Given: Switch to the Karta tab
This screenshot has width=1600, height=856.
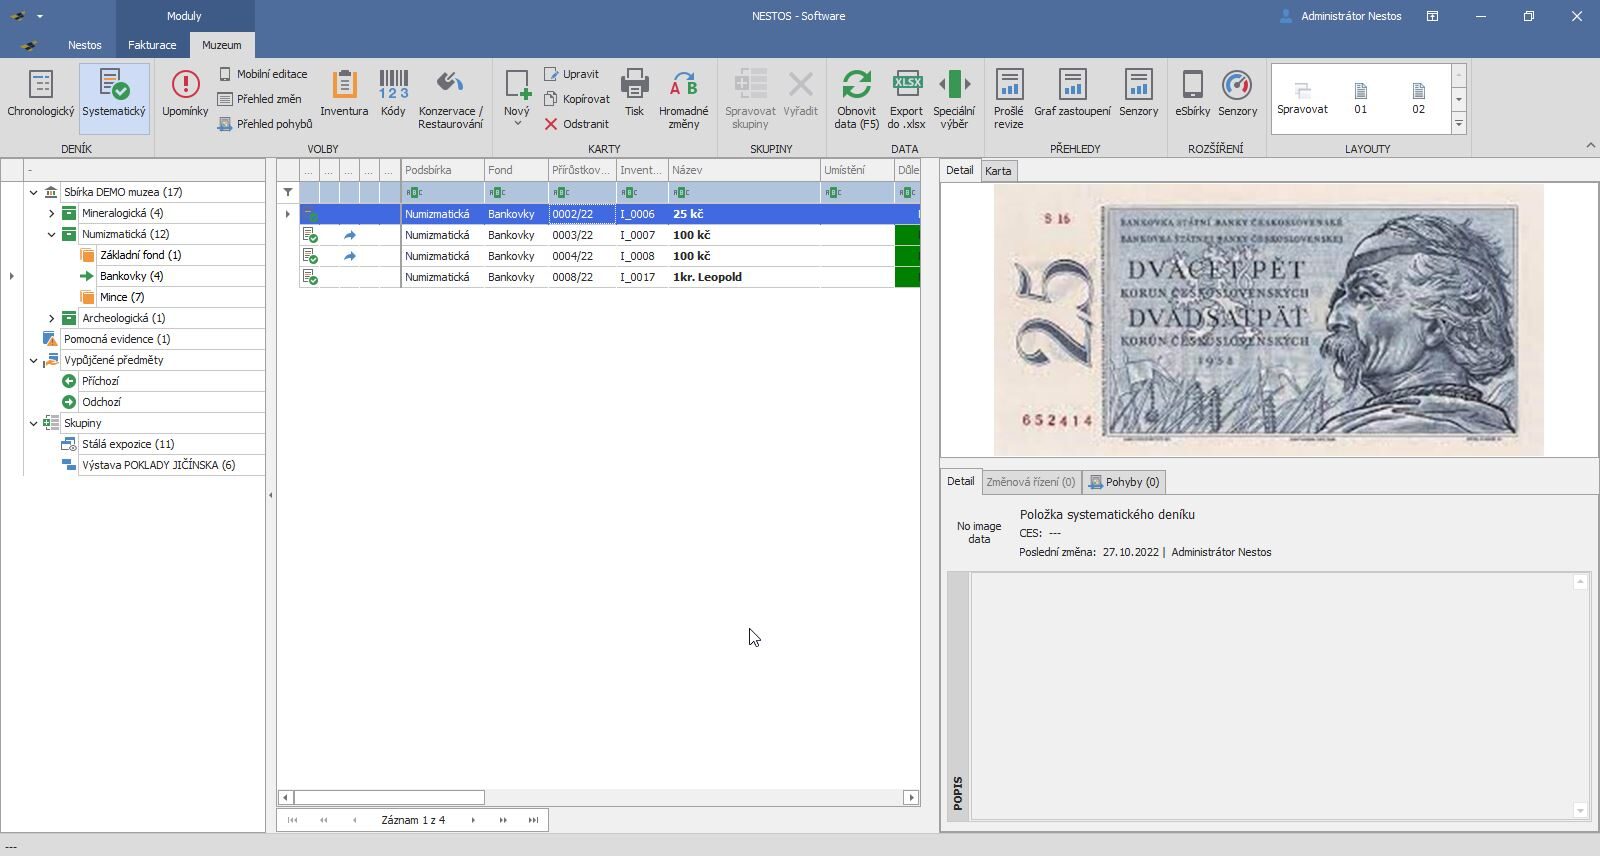Looking at the screenshot, I should (x=998, y=171).
